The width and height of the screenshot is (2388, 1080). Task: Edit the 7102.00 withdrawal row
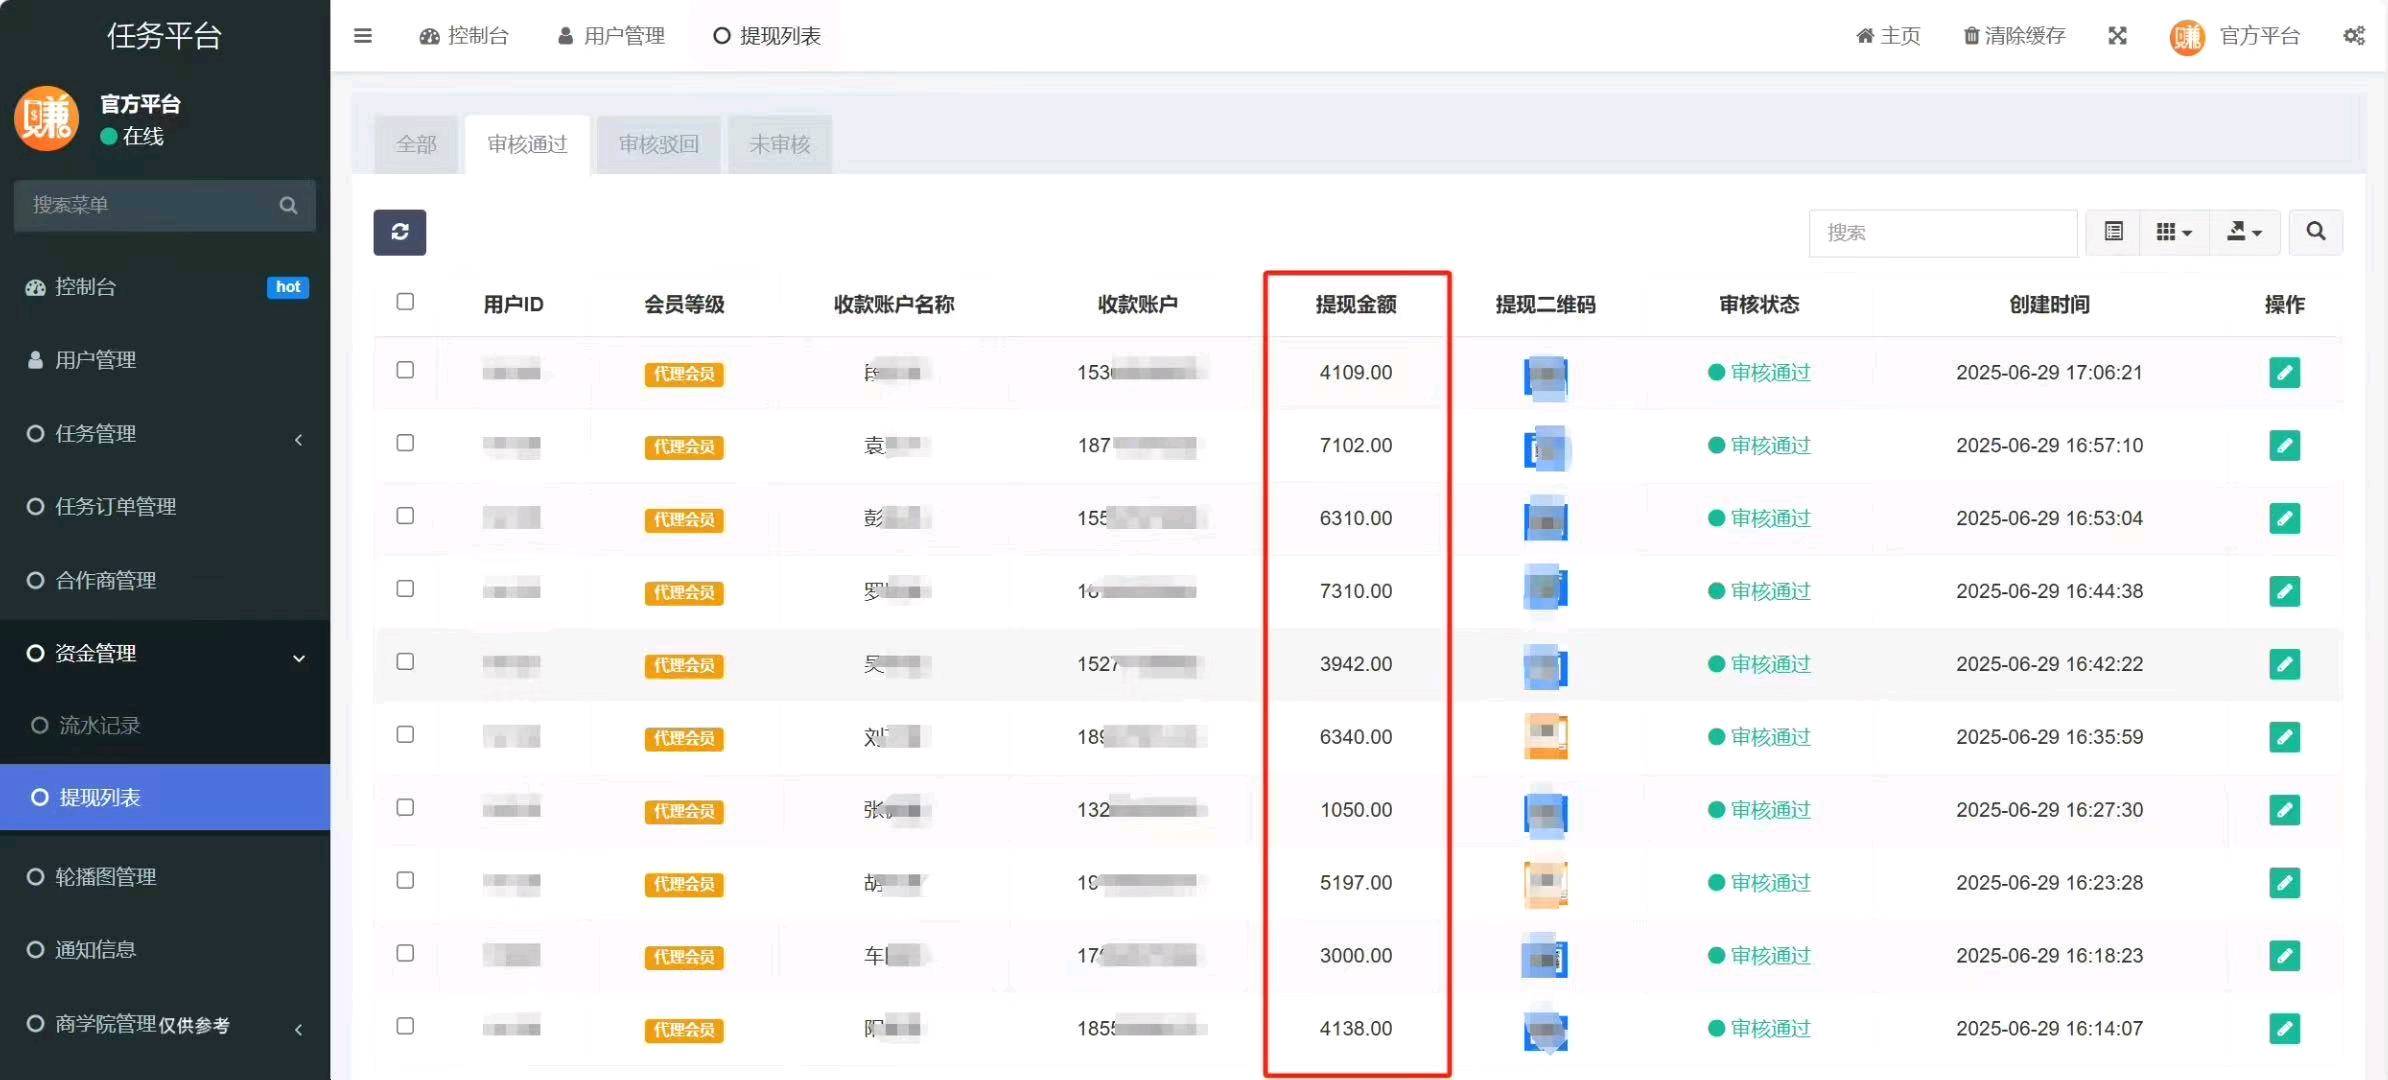[2284, 445]
